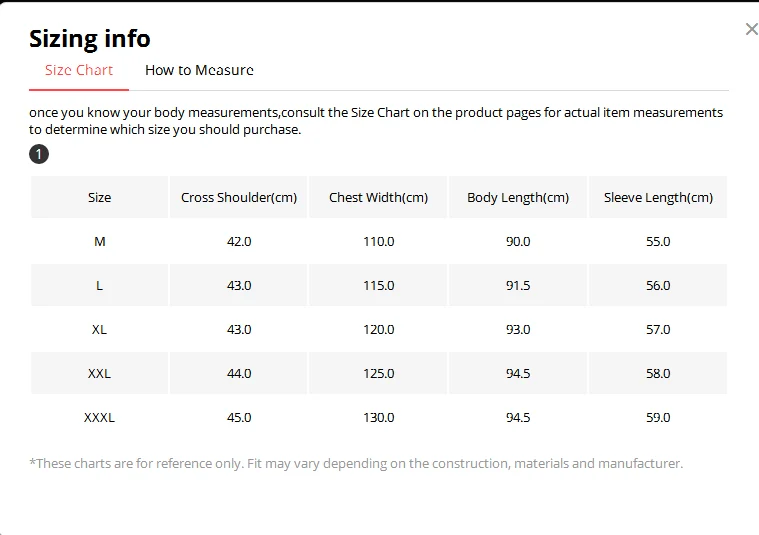Select the L size row label

pos(99,286)
